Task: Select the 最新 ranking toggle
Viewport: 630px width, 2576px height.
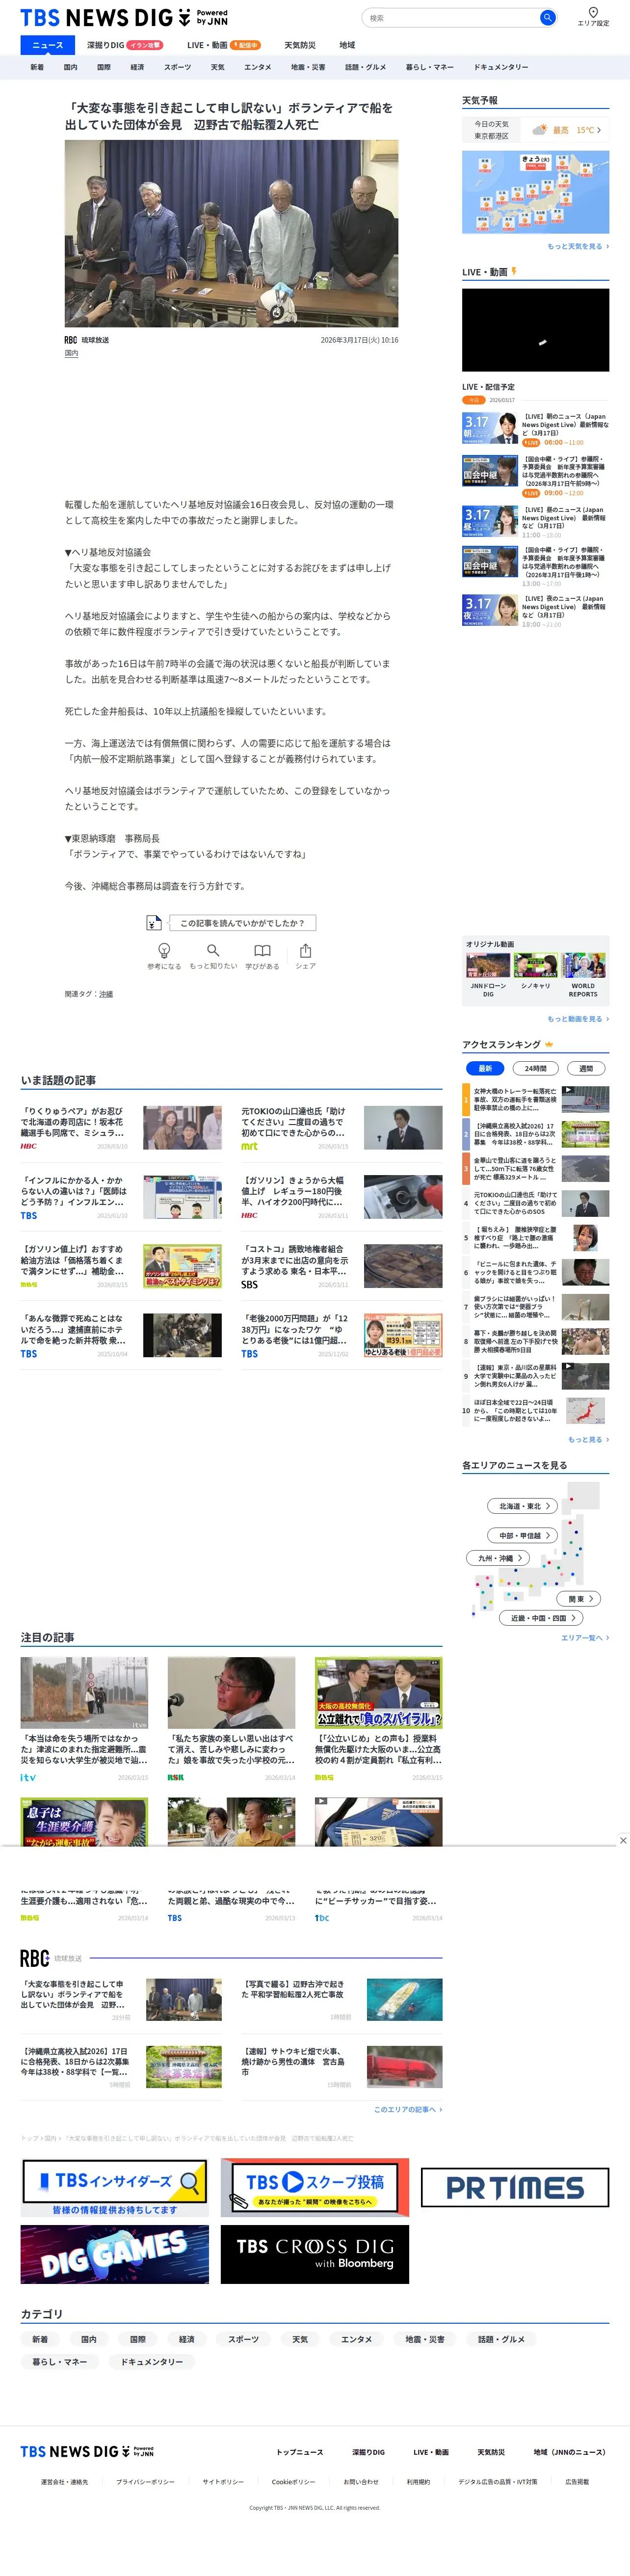Action: 485,1068
